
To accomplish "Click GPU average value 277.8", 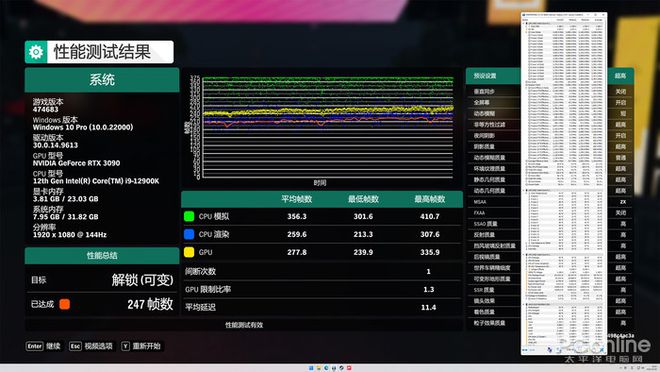I will [x=297, y=252].
